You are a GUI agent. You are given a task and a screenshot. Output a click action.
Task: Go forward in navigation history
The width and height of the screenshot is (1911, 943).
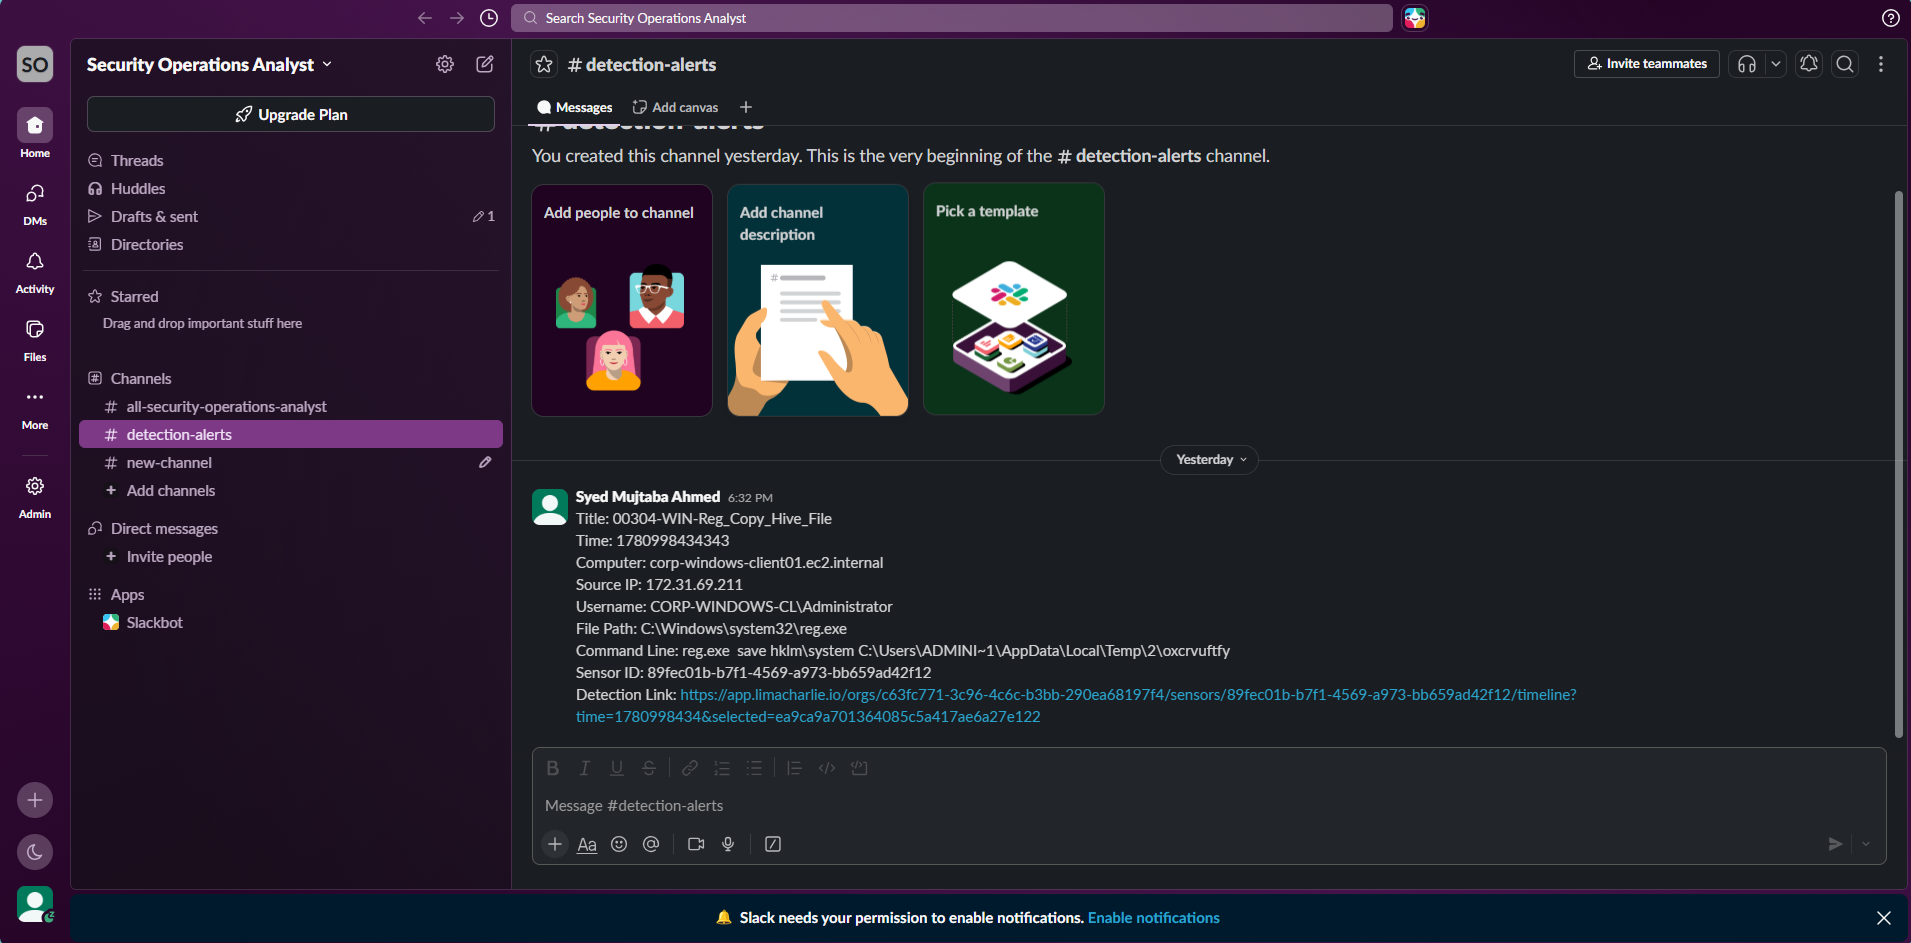[457, 18]
